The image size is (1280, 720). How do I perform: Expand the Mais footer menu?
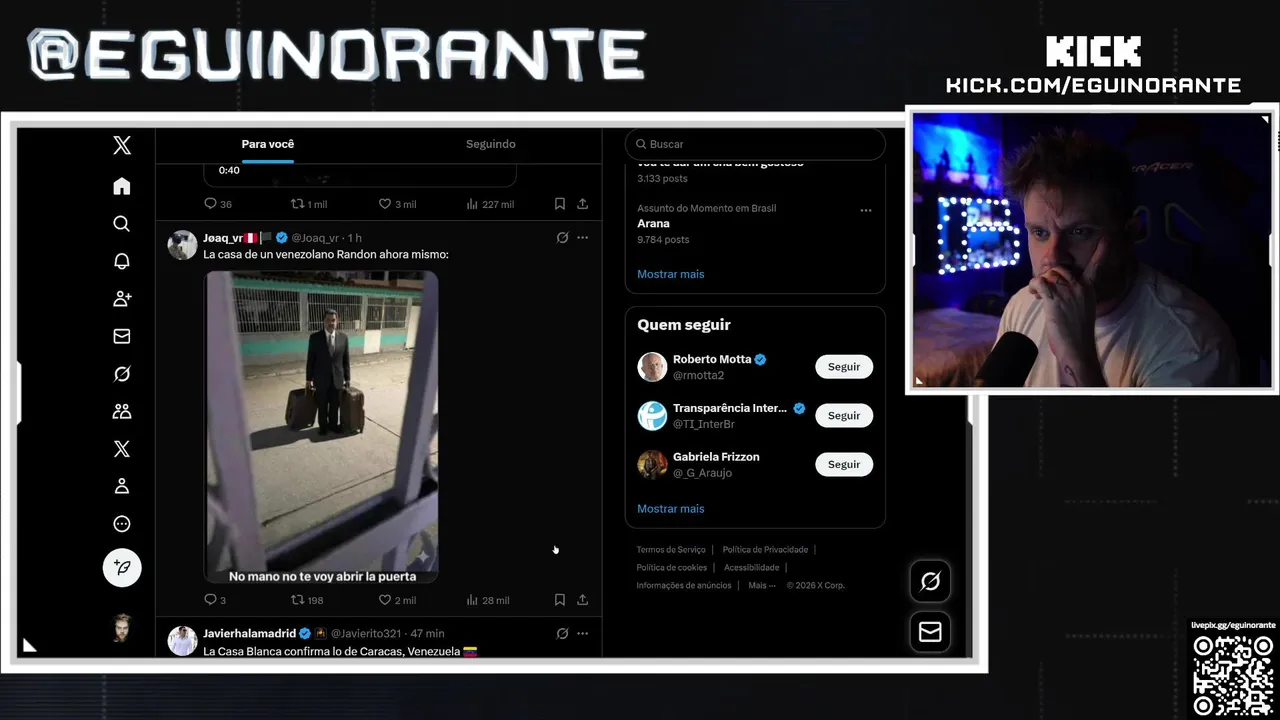pos(762,586)
